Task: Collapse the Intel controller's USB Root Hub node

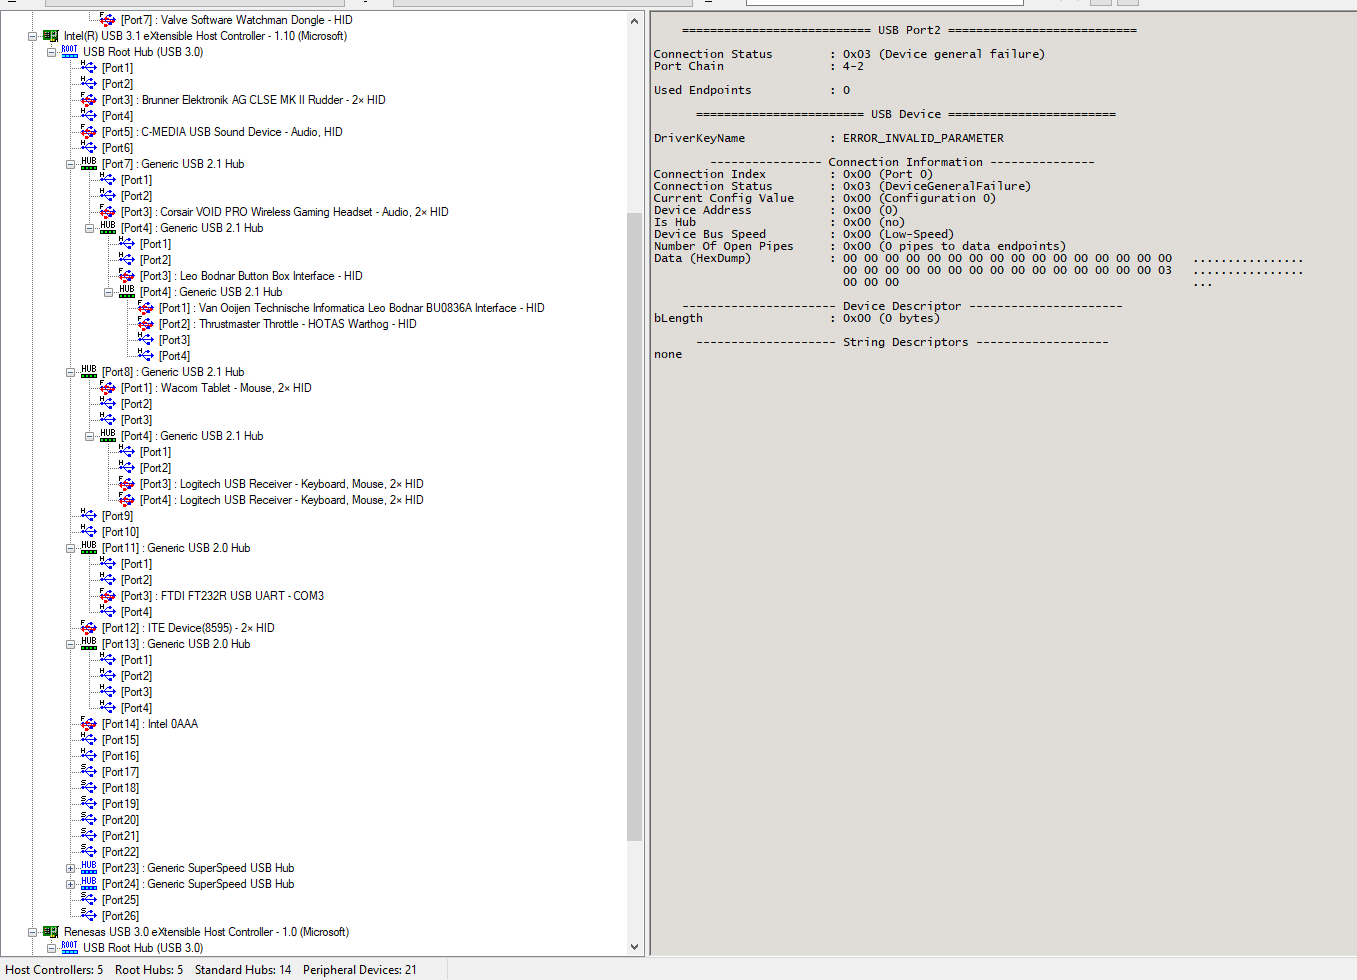Action: 51,52
